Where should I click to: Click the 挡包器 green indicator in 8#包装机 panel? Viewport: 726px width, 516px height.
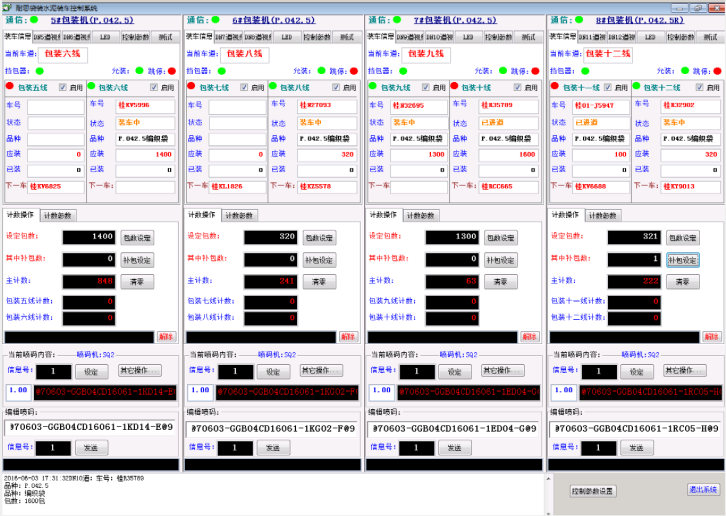click(x=584, y=71)
